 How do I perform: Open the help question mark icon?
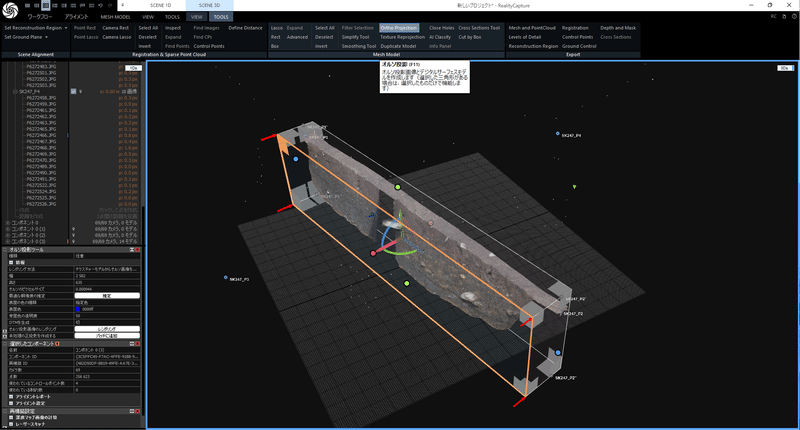tap(794, 16)
